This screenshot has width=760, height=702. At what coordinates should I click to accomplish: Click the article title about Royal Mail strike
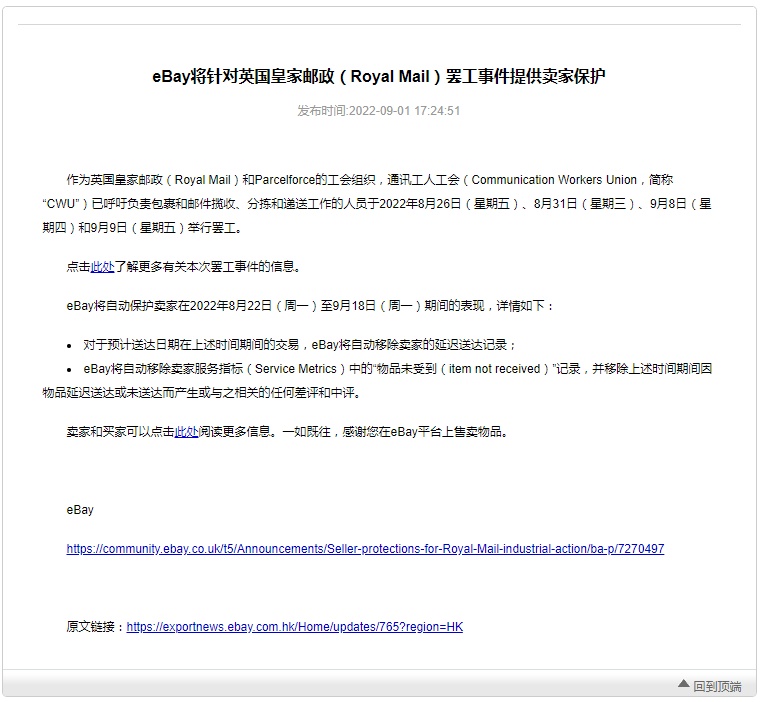[x=379, y=77]
